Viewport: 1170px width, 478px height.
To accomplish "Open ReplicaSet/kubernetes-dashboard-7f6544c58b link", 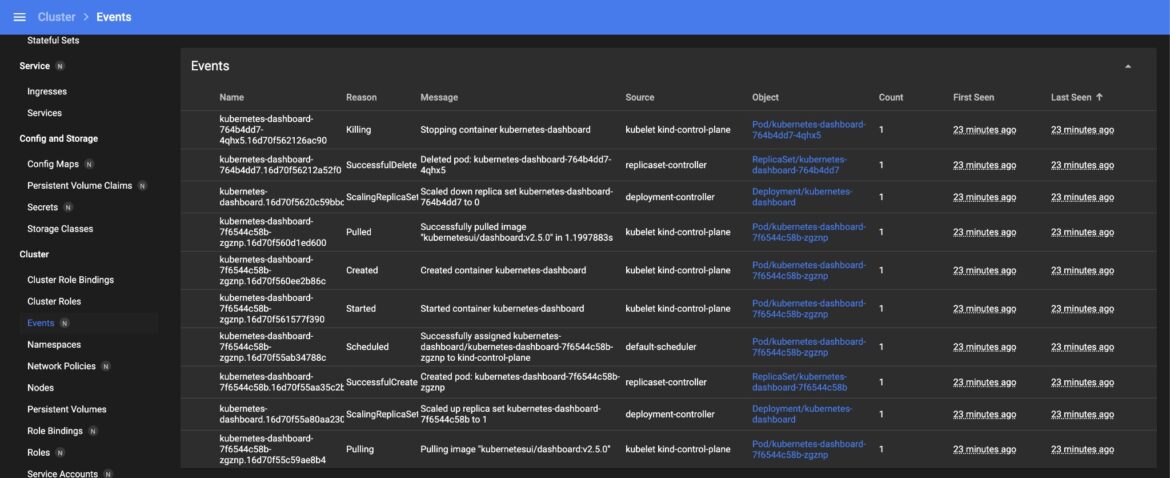I will tap(800, 382).
